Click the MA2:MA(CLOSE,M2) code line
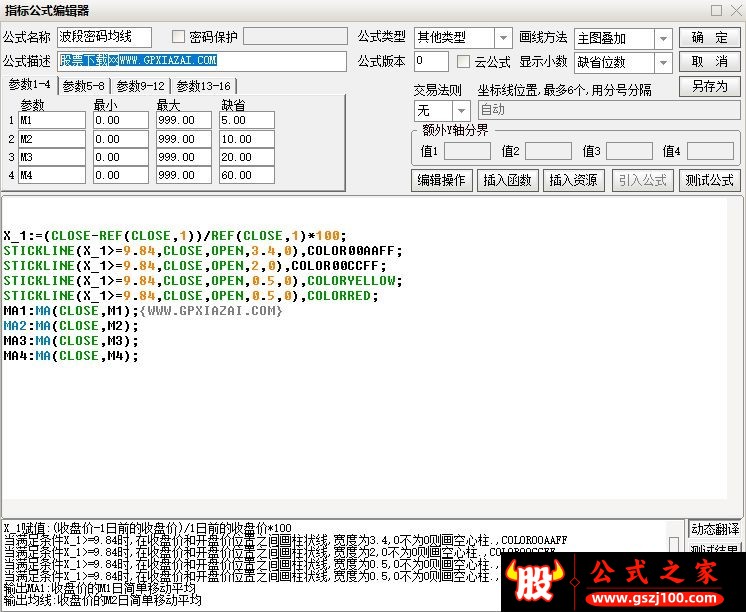Screen dimensions: 746x612 71,326
